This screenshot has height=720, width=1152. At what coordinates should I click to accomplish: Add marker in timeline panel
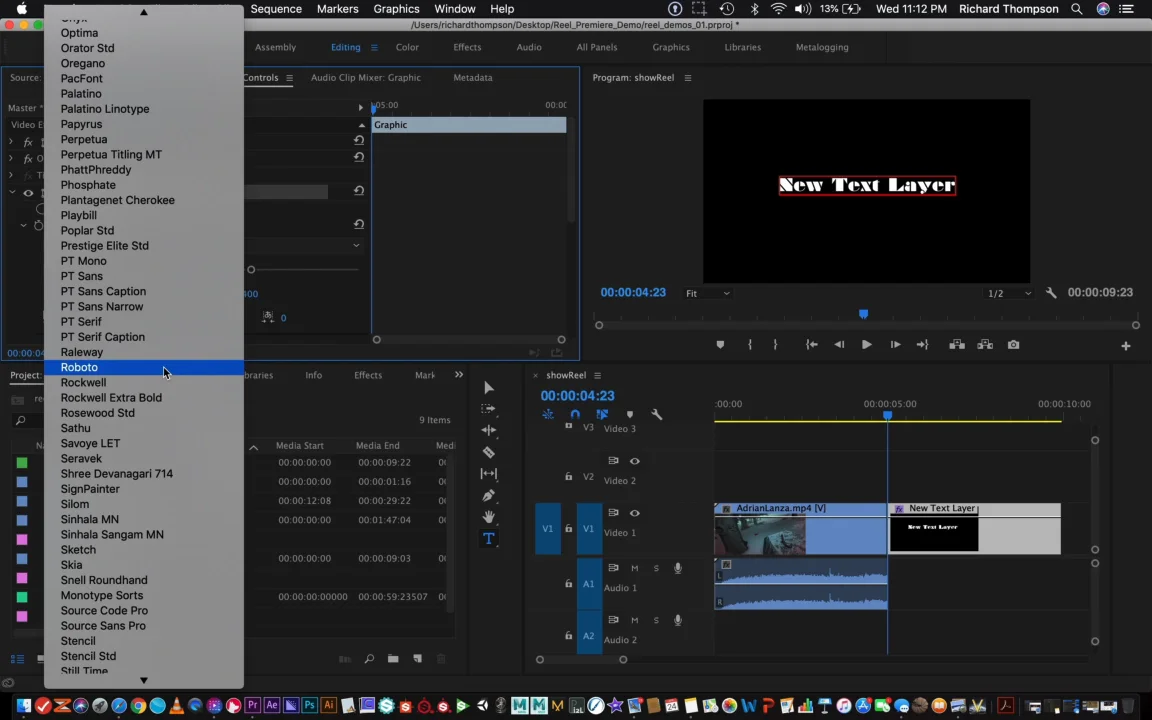[x=630, y=415]
